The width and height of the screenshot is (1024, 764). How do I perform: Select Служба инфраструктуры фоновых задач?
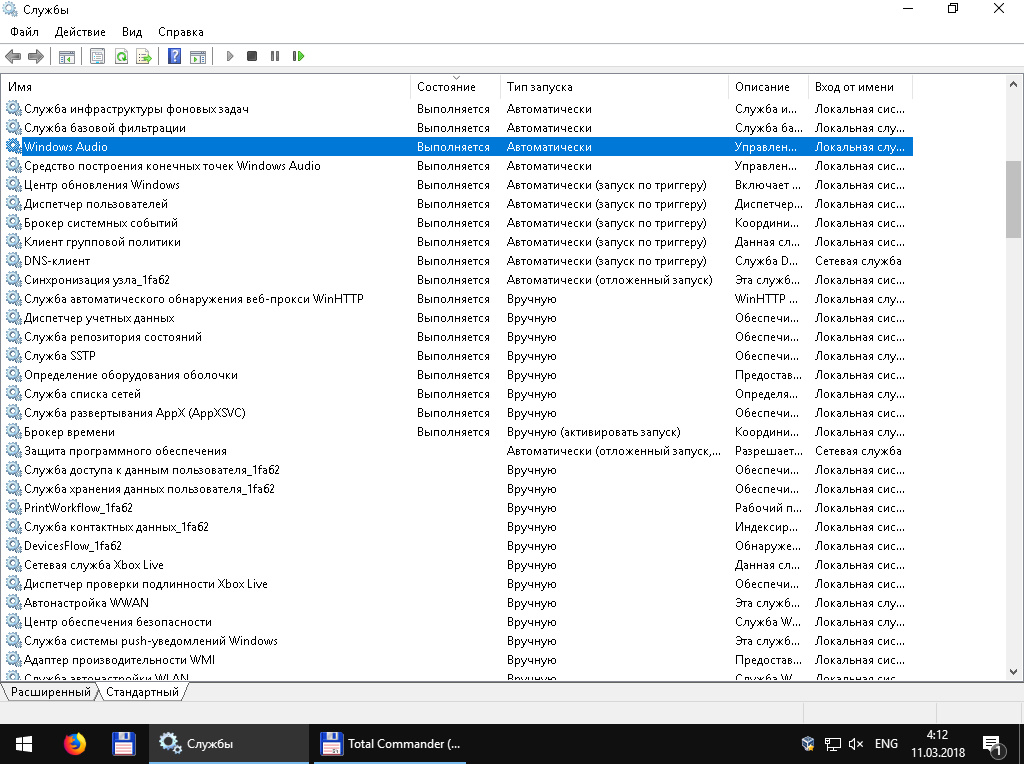coord(136,109)
